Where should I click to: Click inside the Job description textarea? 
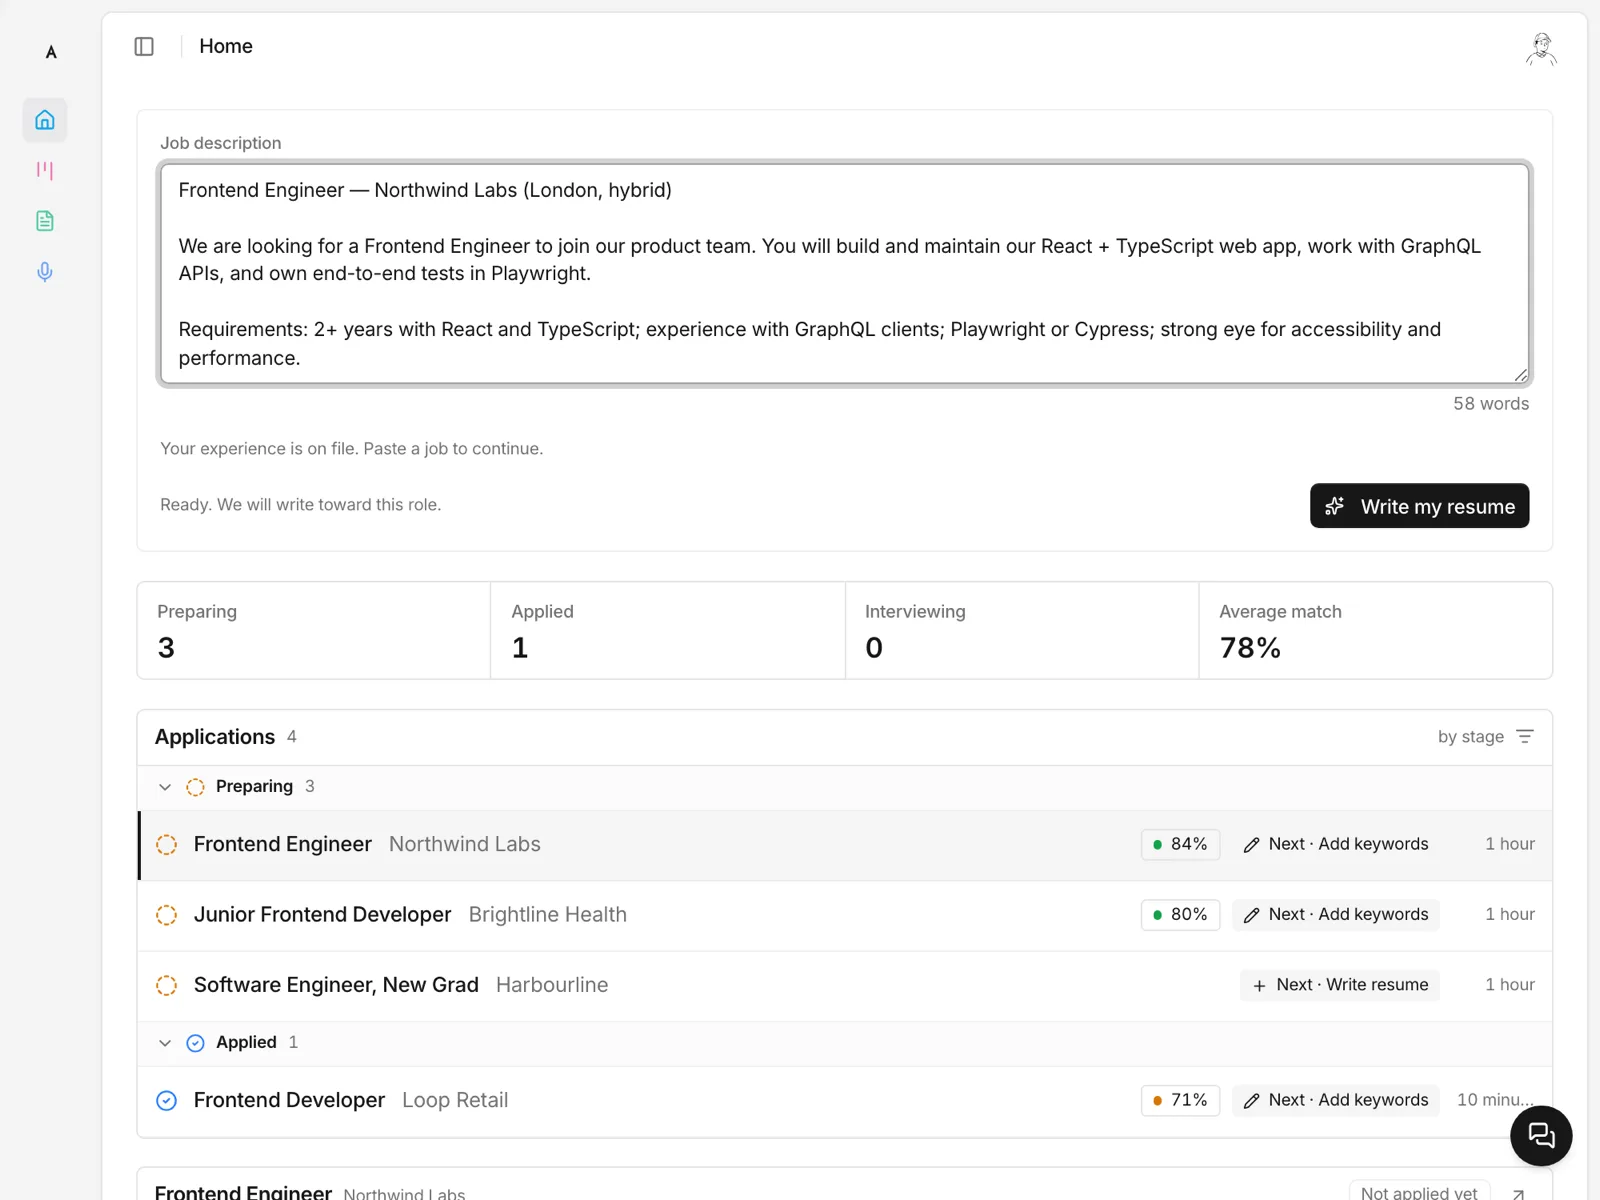coord(844,274)
